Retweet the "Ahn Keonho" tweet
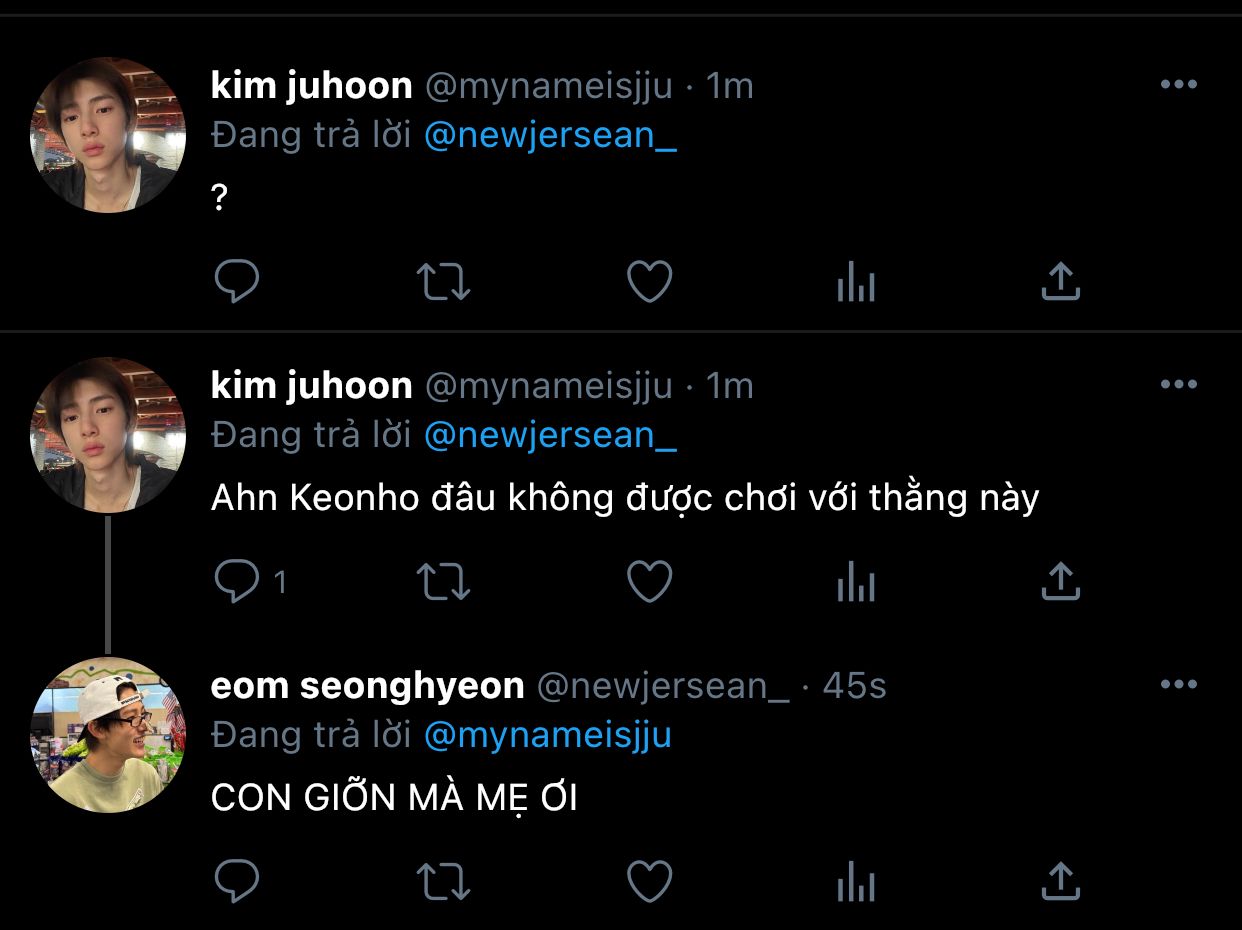This screenshot has width=1242, height=930. tap(443, 581)
